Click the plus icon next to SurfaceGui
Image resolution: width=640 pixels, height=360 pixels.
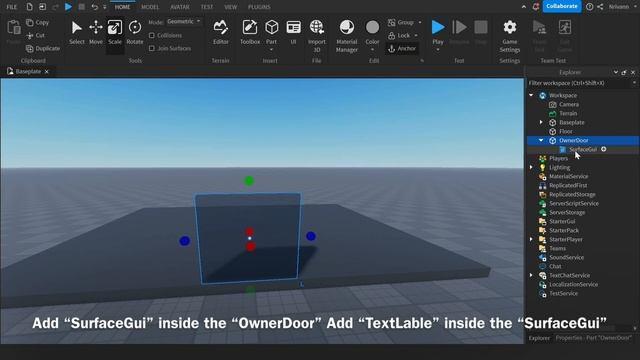pos(604,149)
